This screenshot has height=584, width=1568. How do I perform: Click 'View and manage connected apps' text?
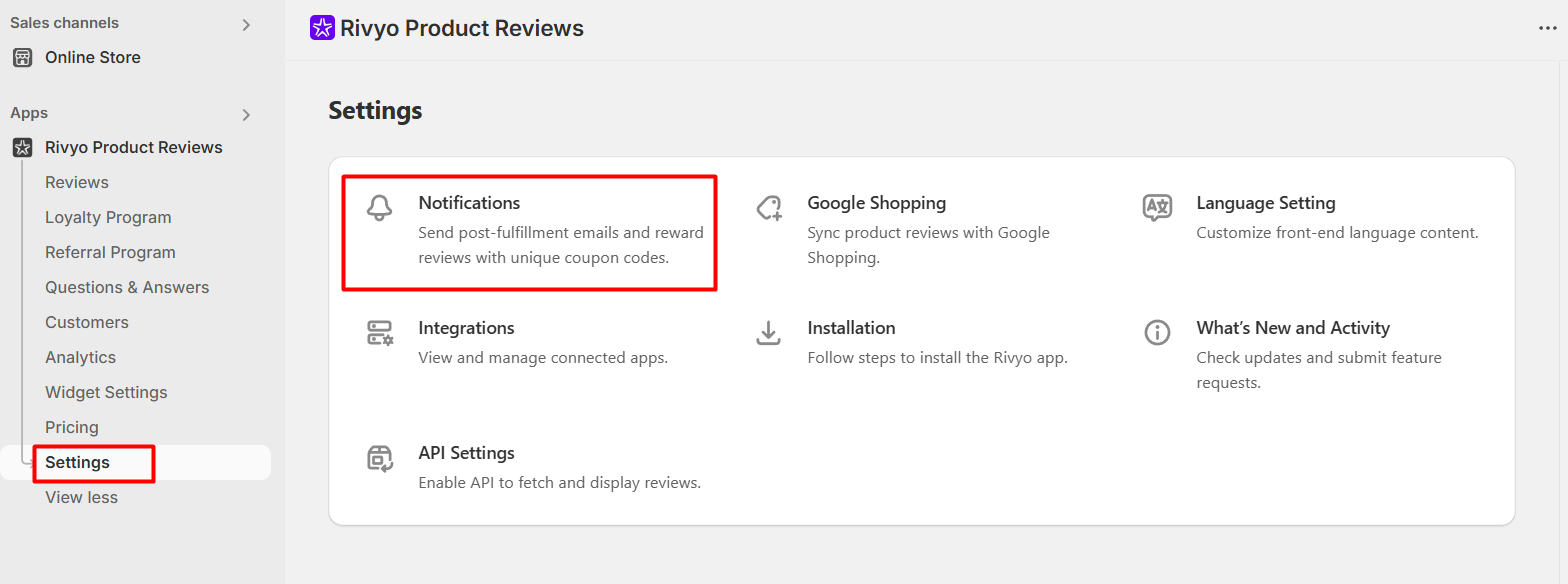543,358
